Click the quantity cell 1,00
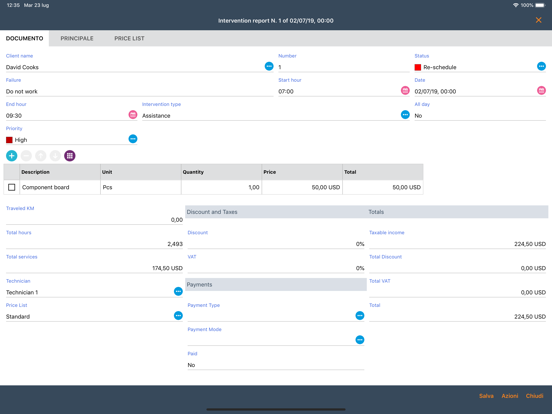Image resolution: width=552 pixels, height=414 pixels. click(221, 187)
